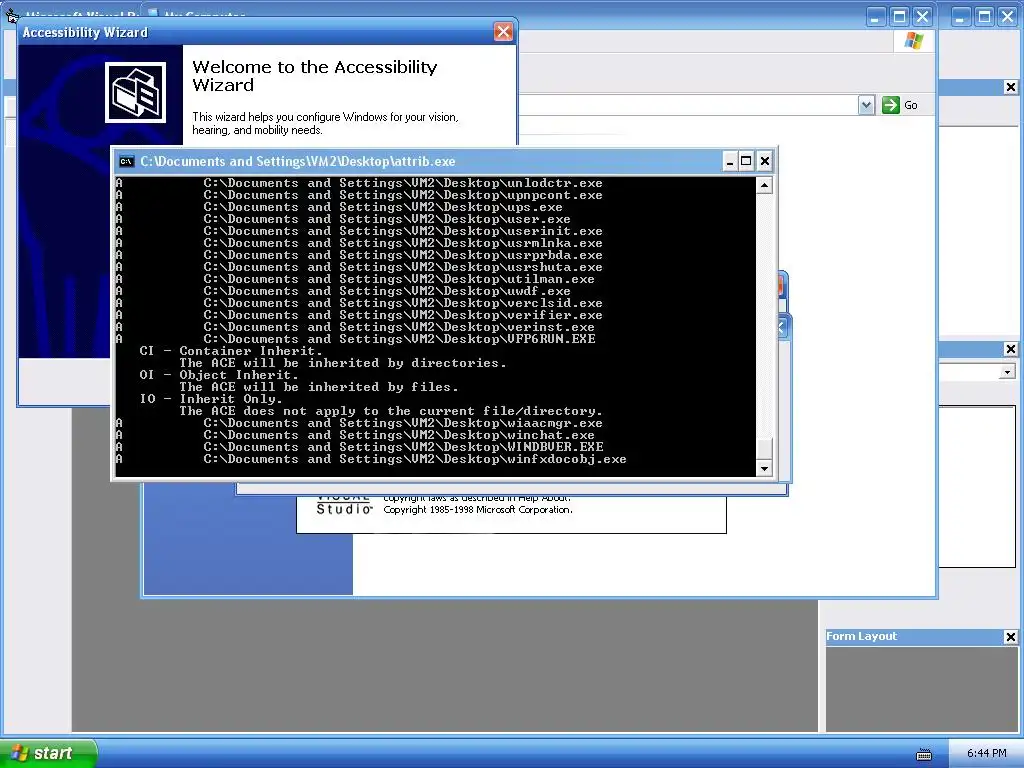Close the Accessibility Wizard dialog
The image size is (1024, 768).
pos(503,31)
